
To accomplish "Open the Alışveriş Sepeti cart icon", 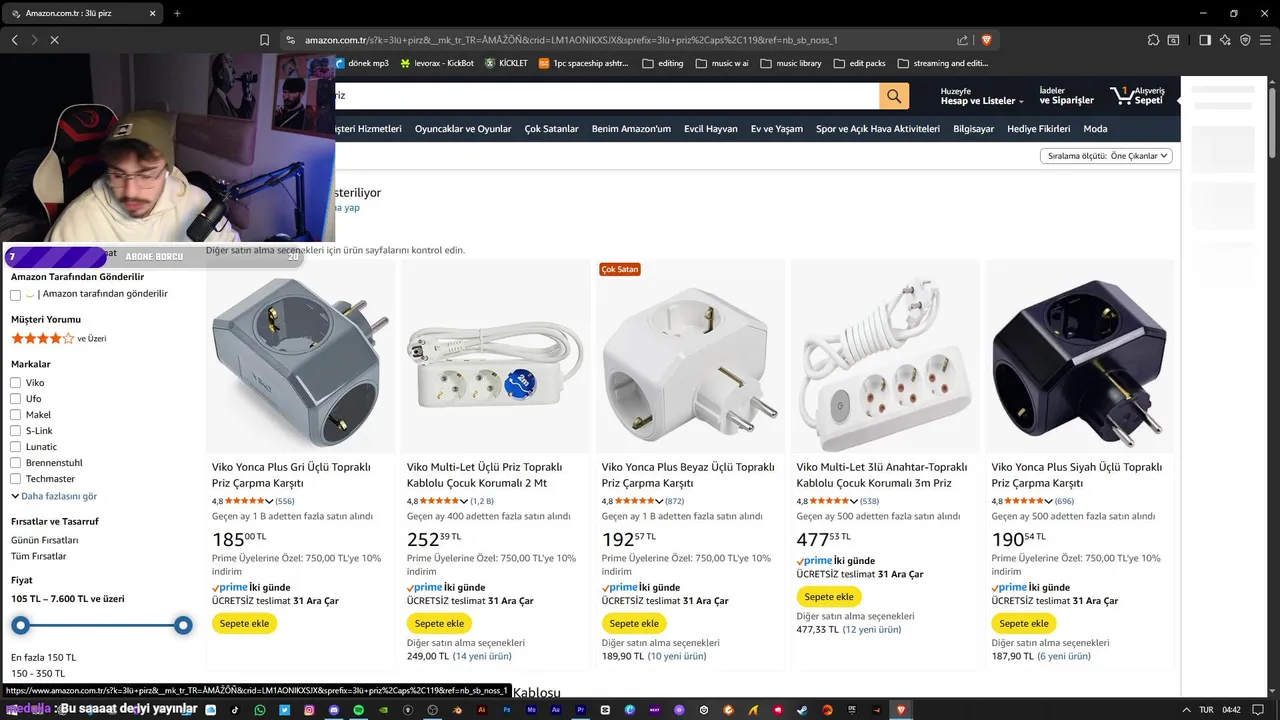I will (x=1138, y=96).
